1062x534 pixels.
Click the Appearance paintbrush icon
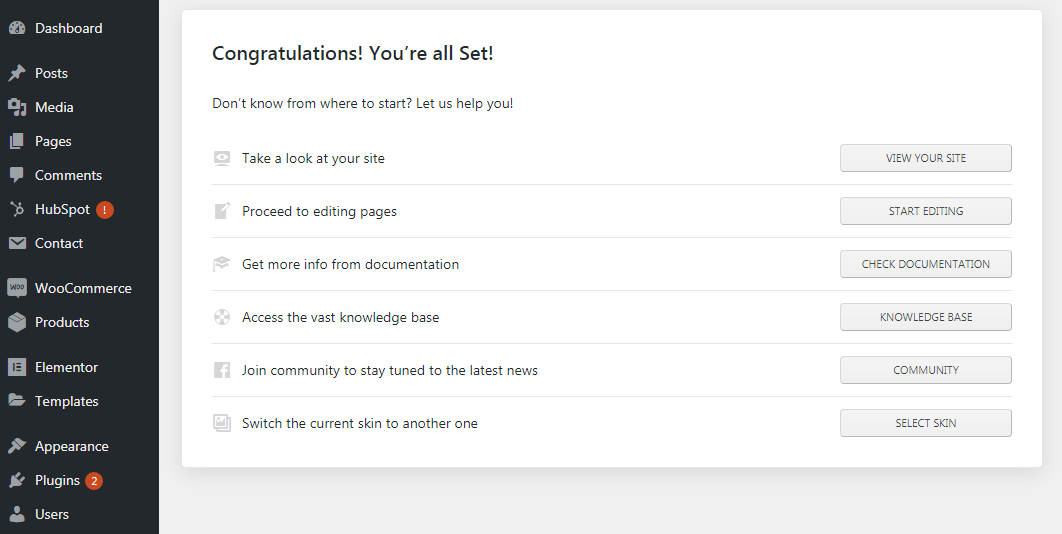pyautogui.click(x=17, y=446)
